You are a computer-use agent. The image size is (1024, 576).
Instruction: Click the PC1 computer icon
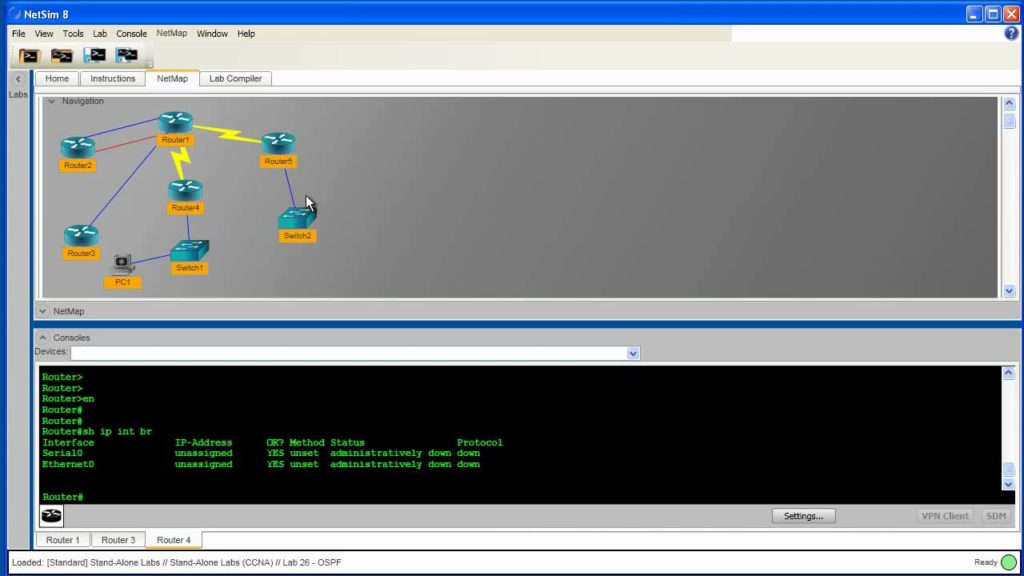[122, 264]
